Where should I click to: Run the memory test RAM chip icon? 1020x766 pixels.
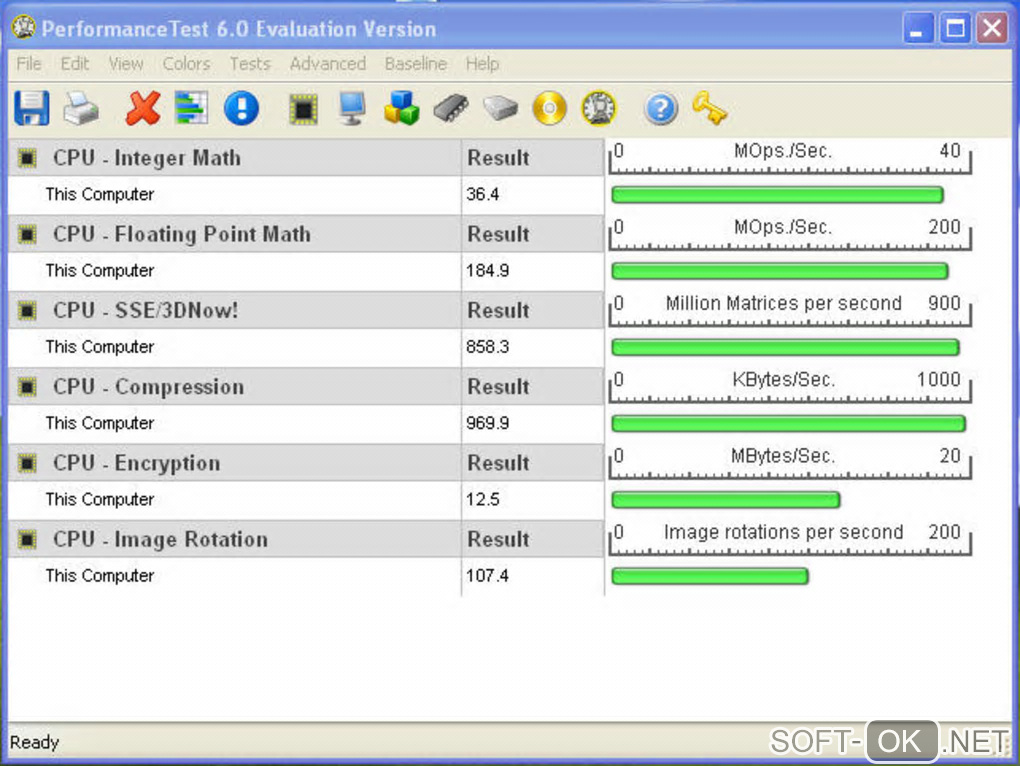pyautogui.click(x=451, y=108)
